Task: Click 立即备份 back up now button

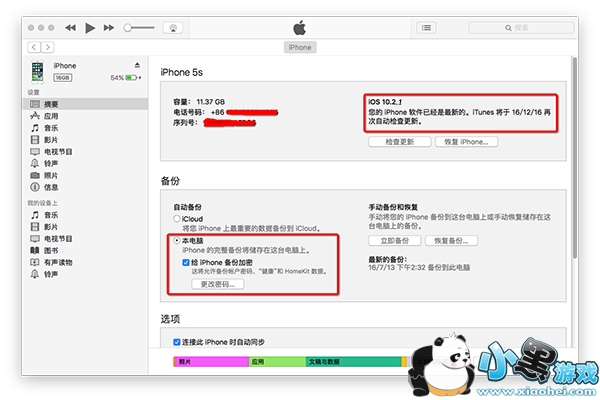Action: 395,240
